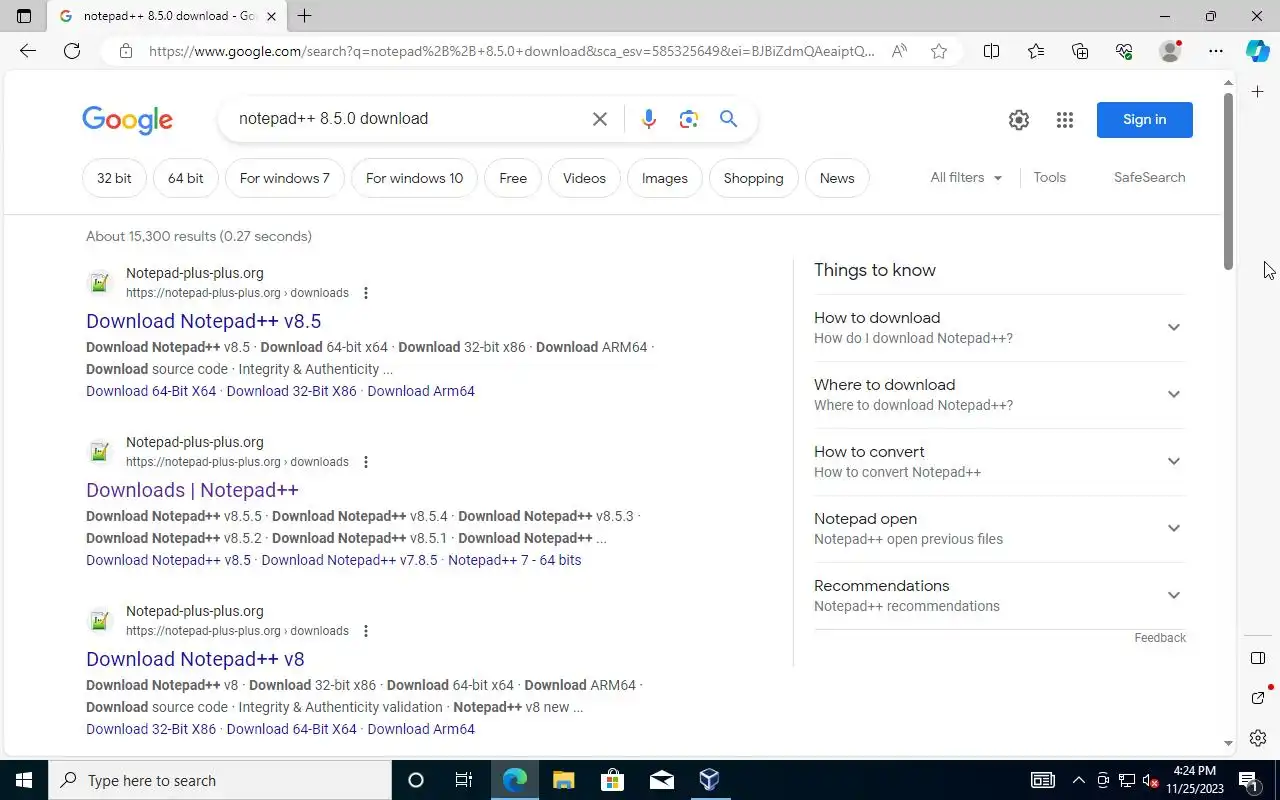Switch to News results
1280x800 pixels.
click(x=837, y=178)
